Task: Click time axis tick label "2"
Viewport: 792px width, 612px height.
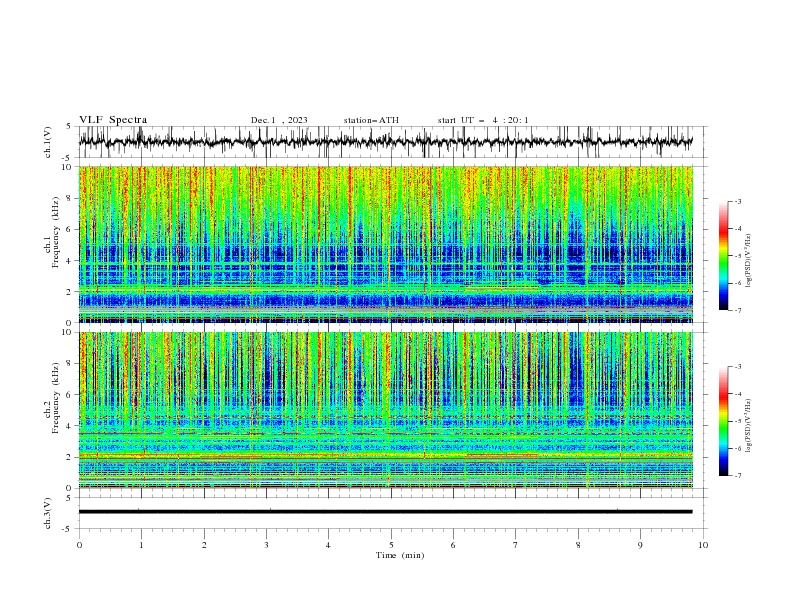Action: coord(204,545)
